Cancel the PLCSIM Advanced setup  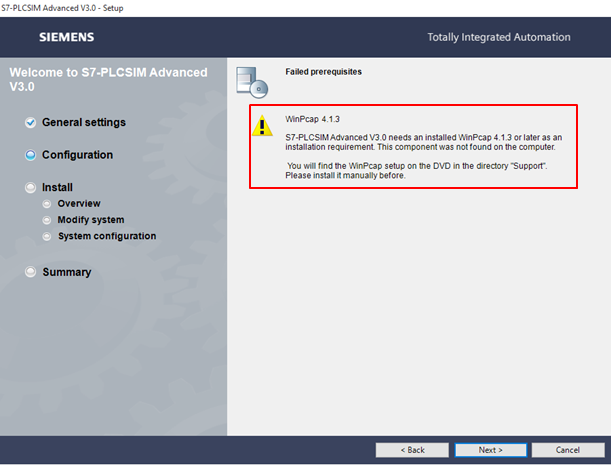568,450
